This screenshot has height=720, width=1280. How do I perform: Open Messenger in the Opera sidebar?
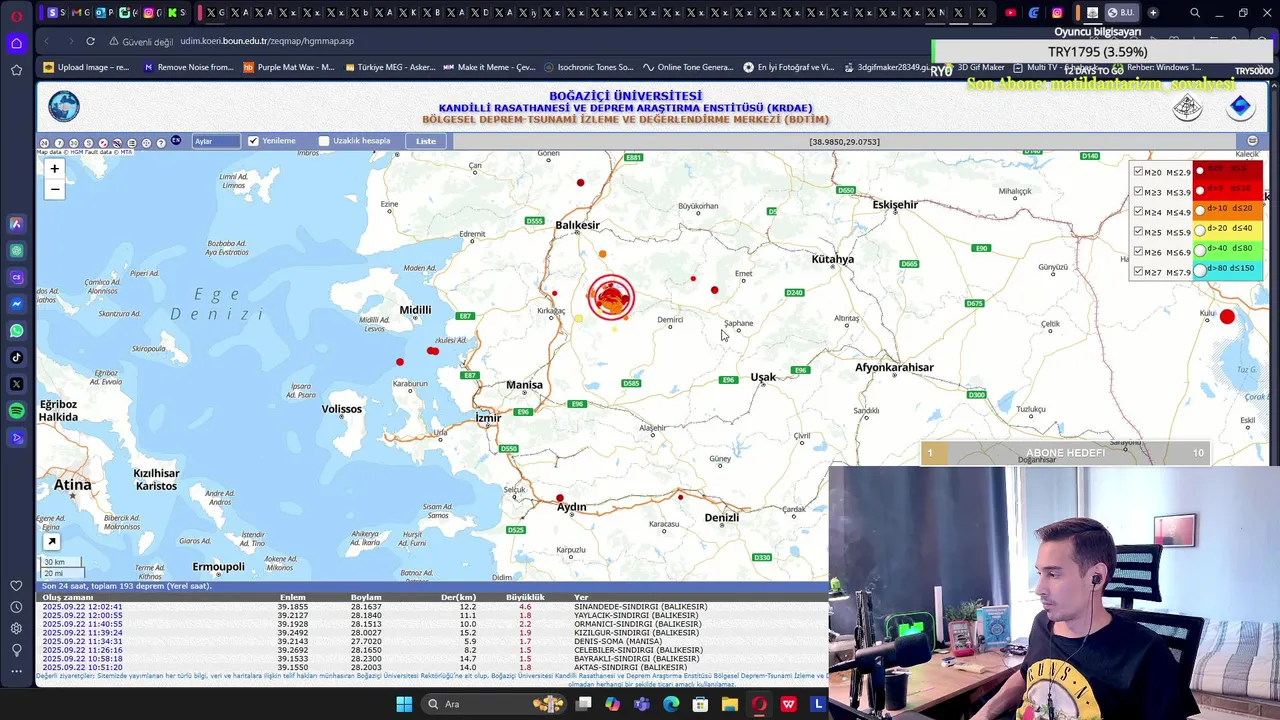click(16, 304)
